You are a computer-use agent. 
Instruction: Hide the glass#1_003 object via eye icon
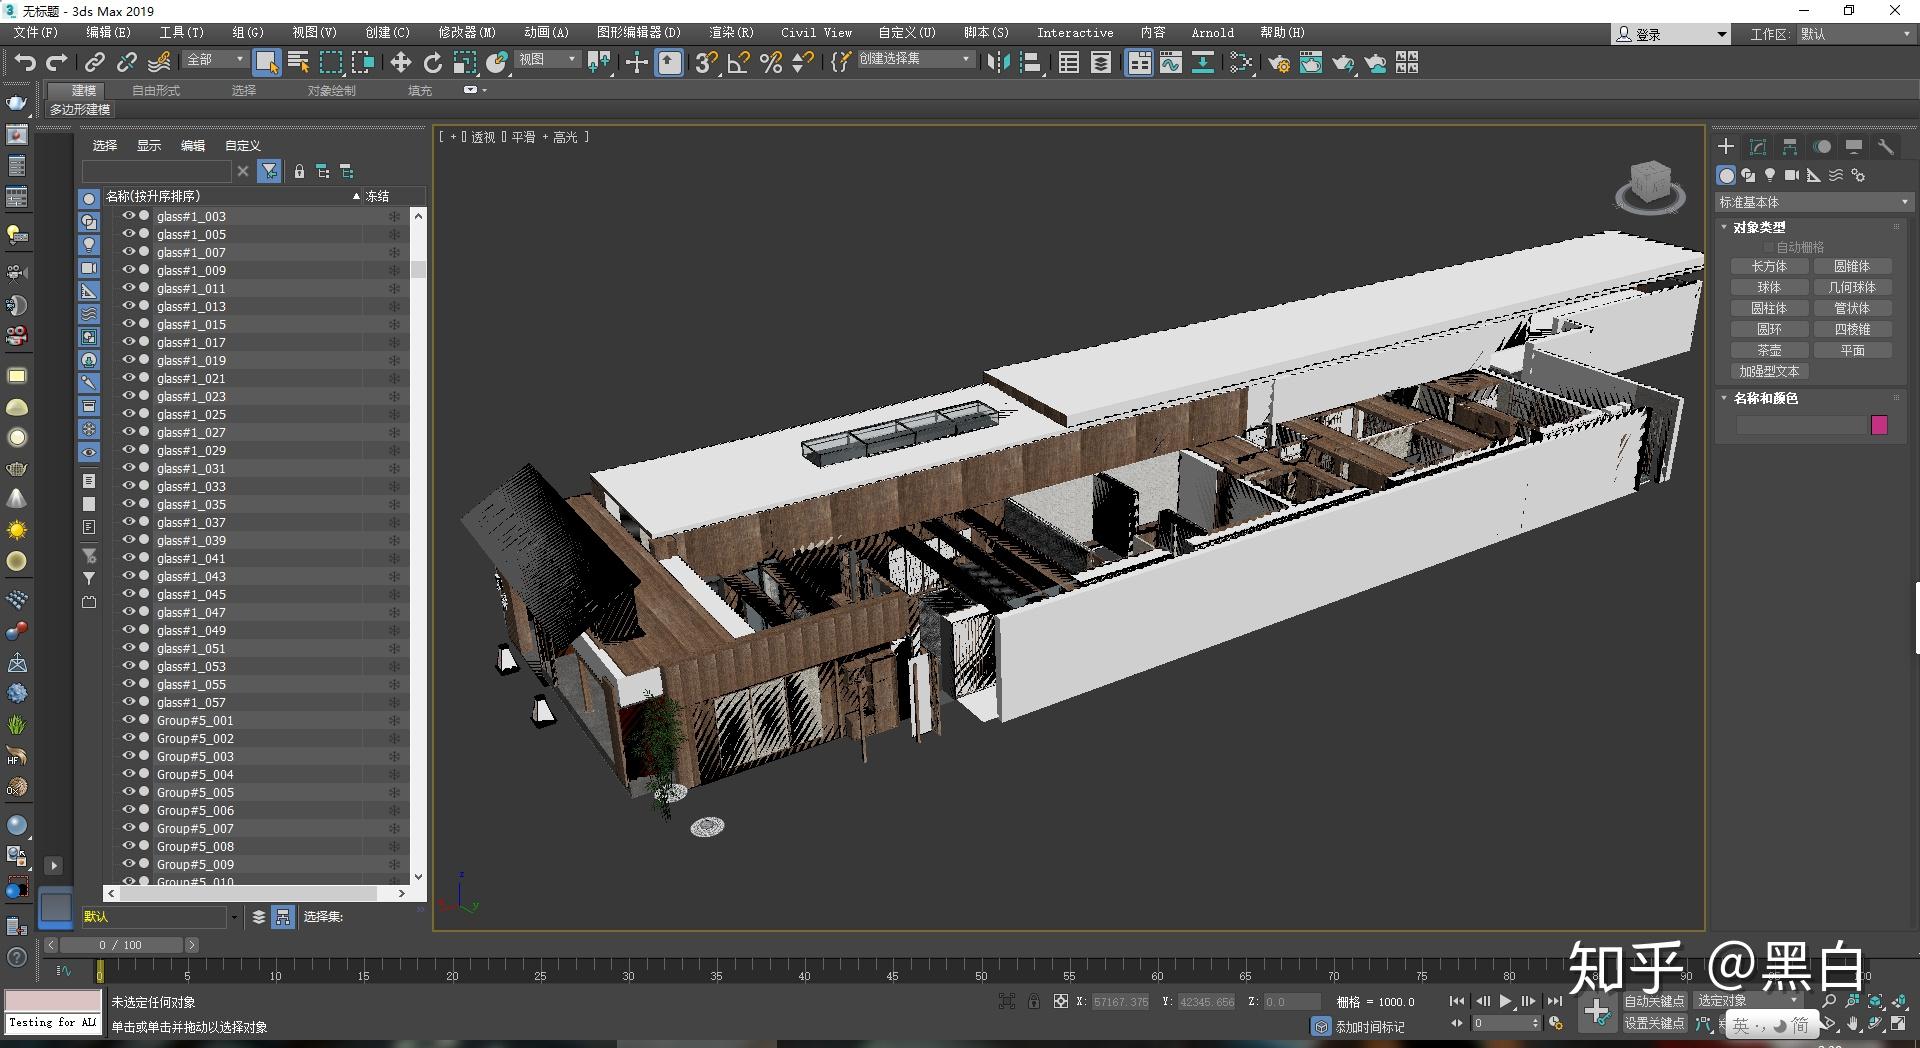pos(128,216)
